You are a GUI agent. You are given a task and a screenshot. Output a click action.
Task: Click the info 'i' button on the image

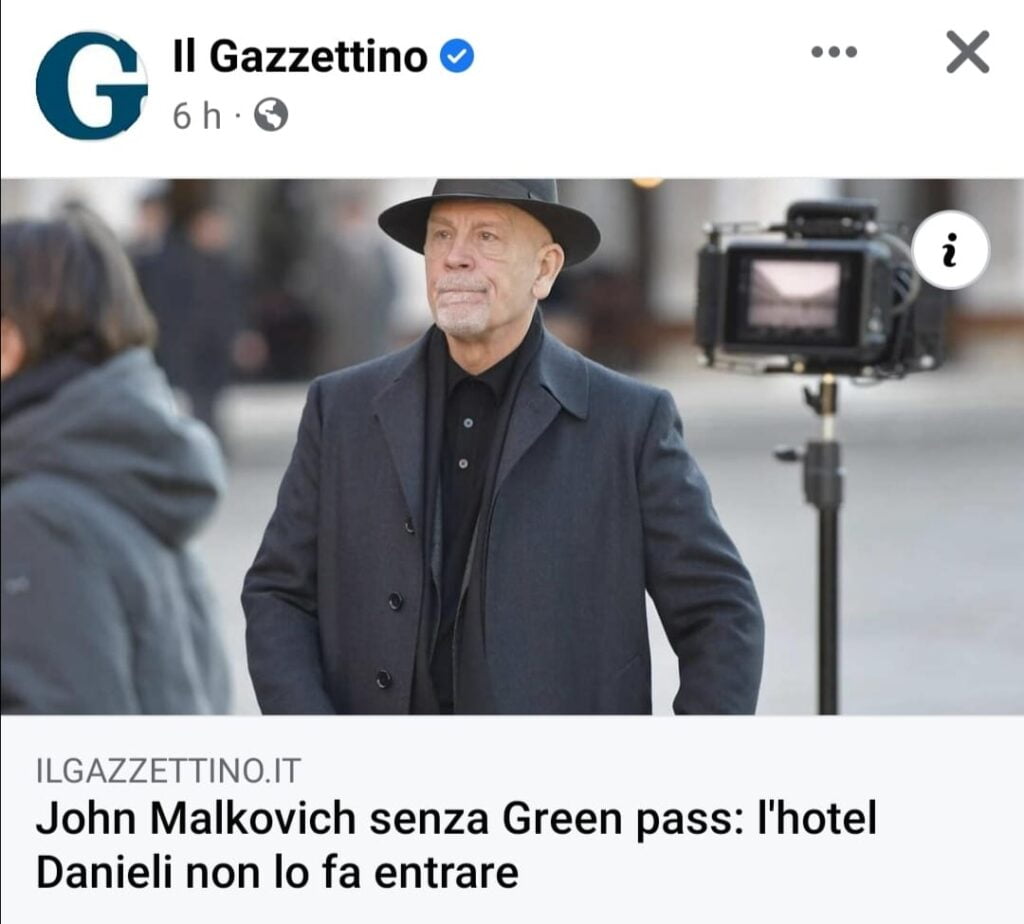pos(951,250)
